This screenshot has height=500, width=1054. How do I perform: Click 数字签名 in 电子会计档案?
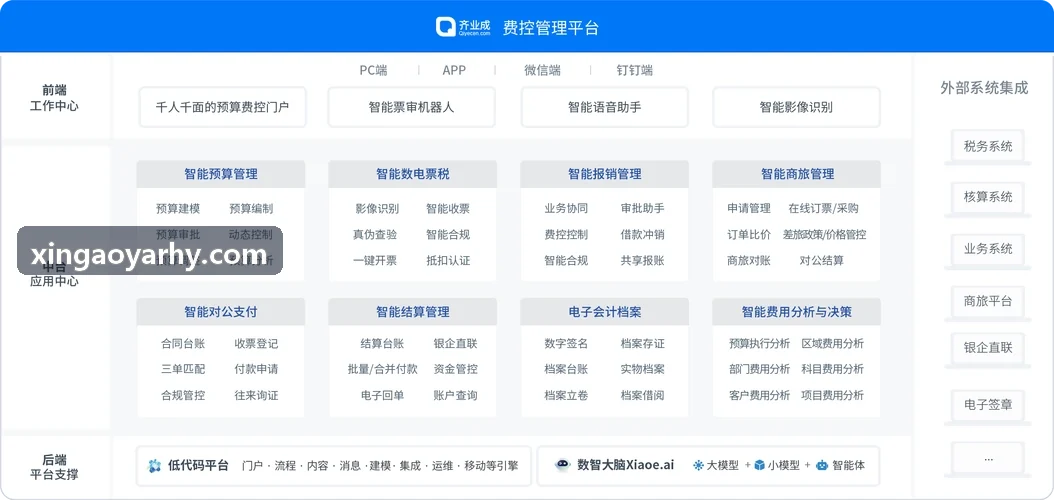pos(566,344)
